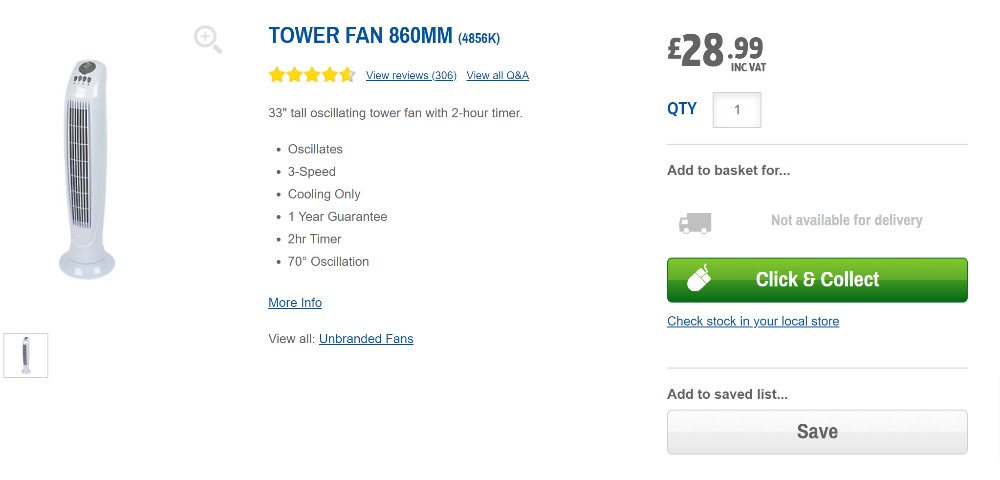Open the View all Q&A link
1000x480 pixels.
[x=497, y=76]
